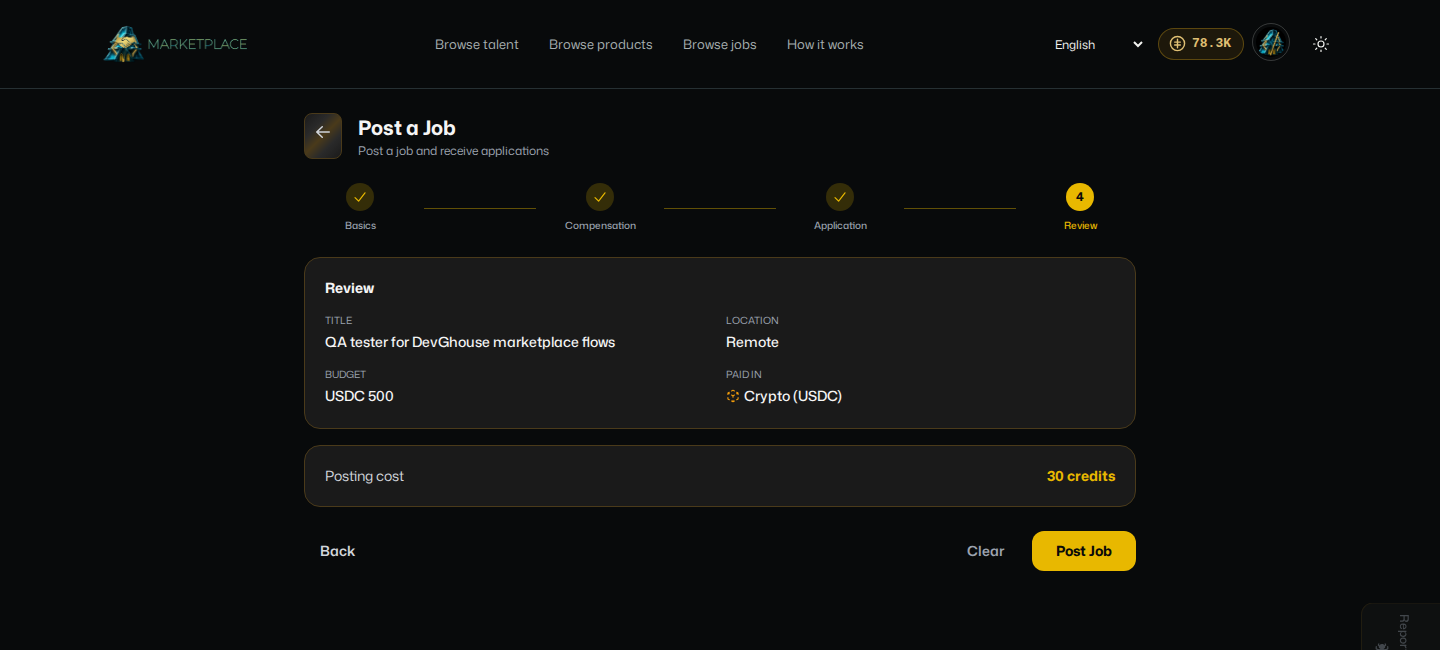Screen dimensions: 1440x650
Task: Select the step 4 Review indicator
Action: pyautogui.click(x=1080, y=197)
